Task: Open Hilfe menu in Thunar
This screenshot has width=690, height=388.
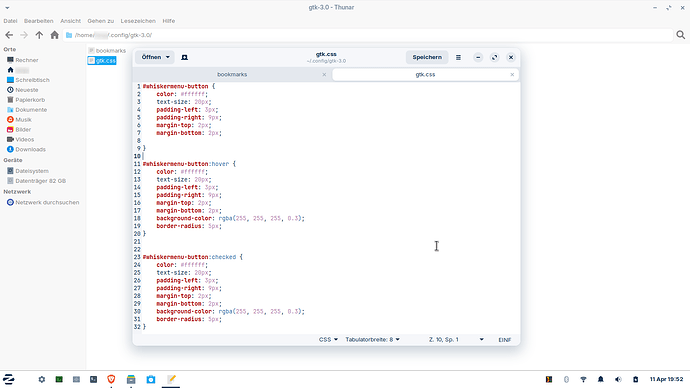Action: click(169, 21)
